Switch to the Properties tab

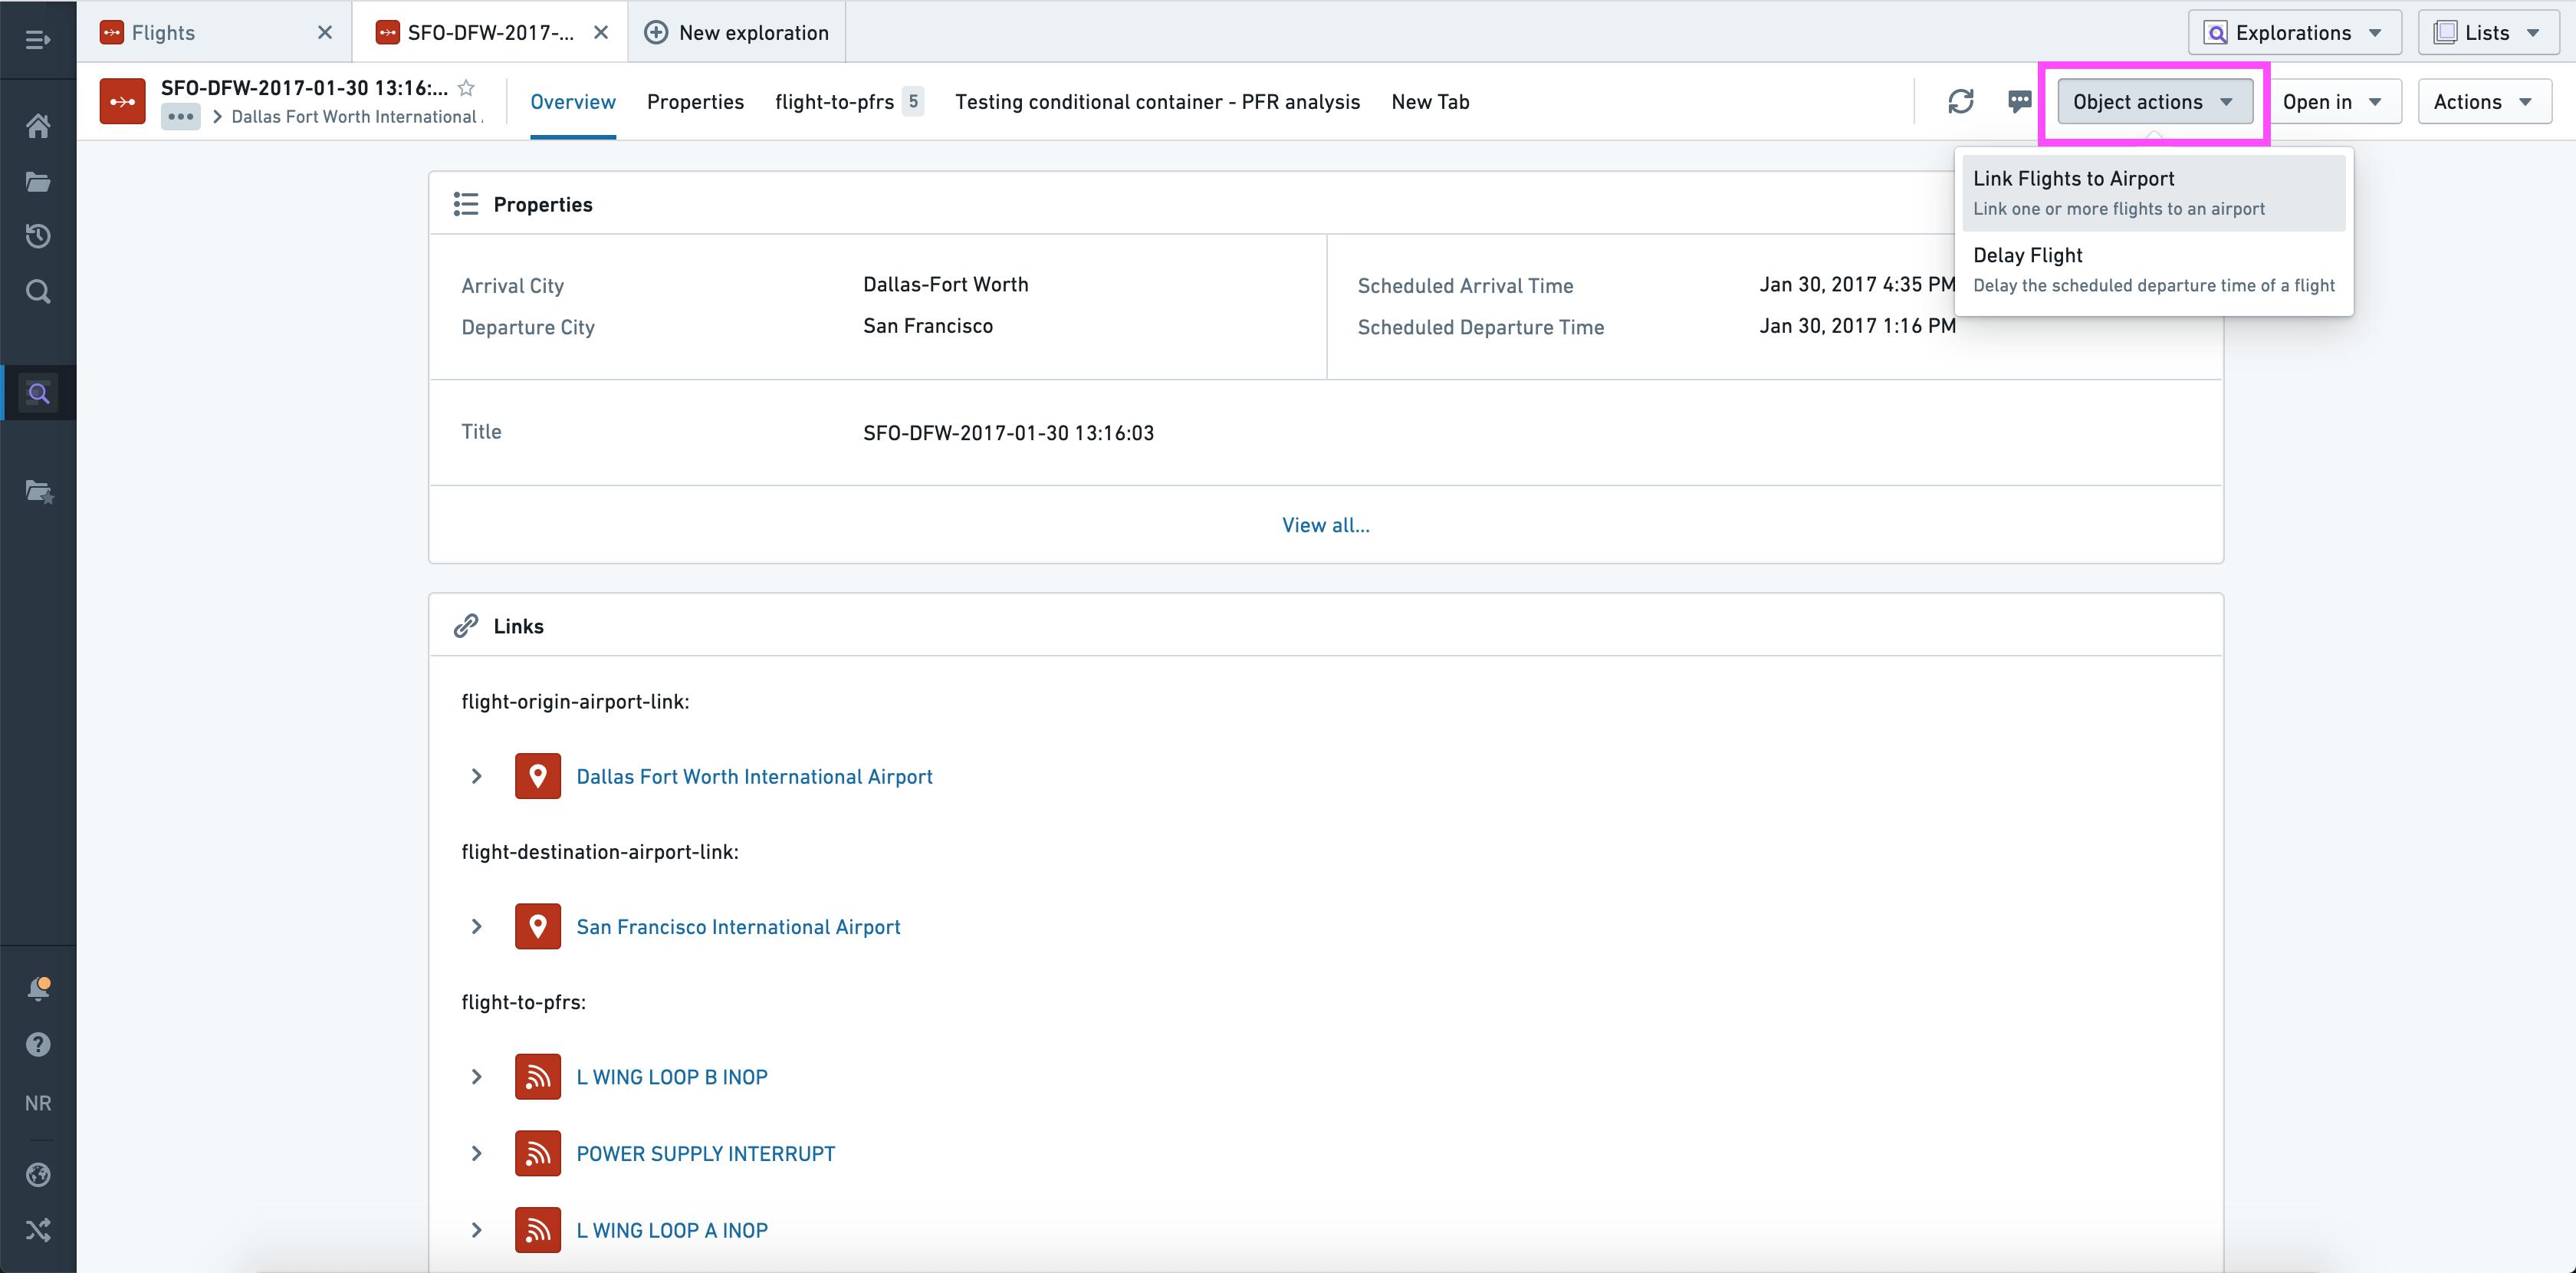point(695,102)
